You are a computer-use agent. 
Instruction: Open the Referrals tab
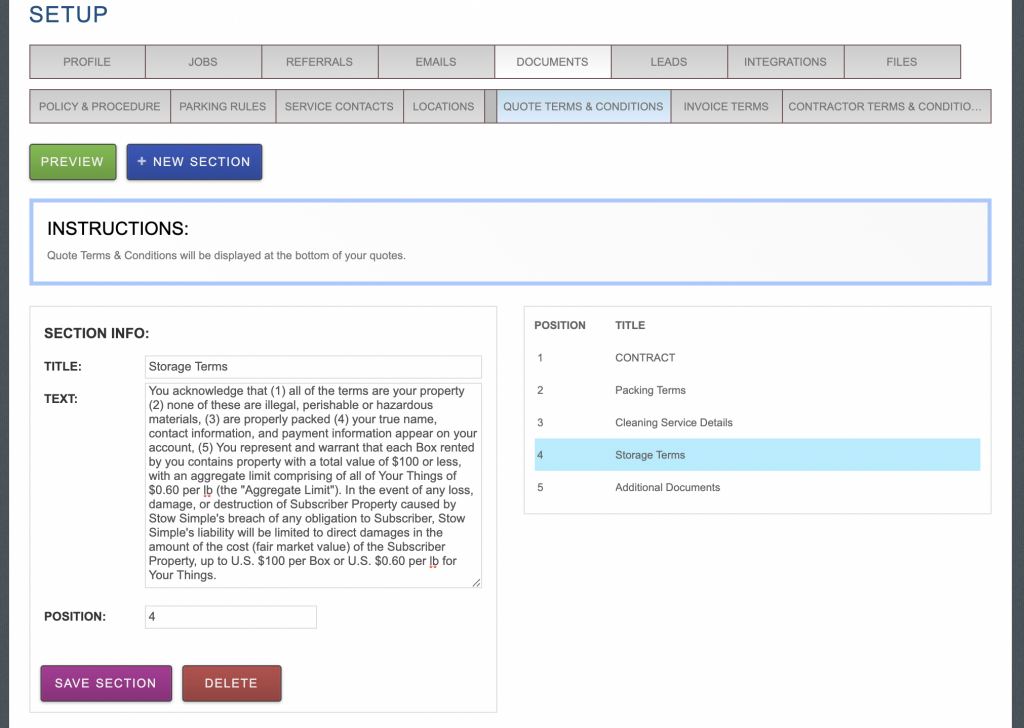tap(319, 62)
